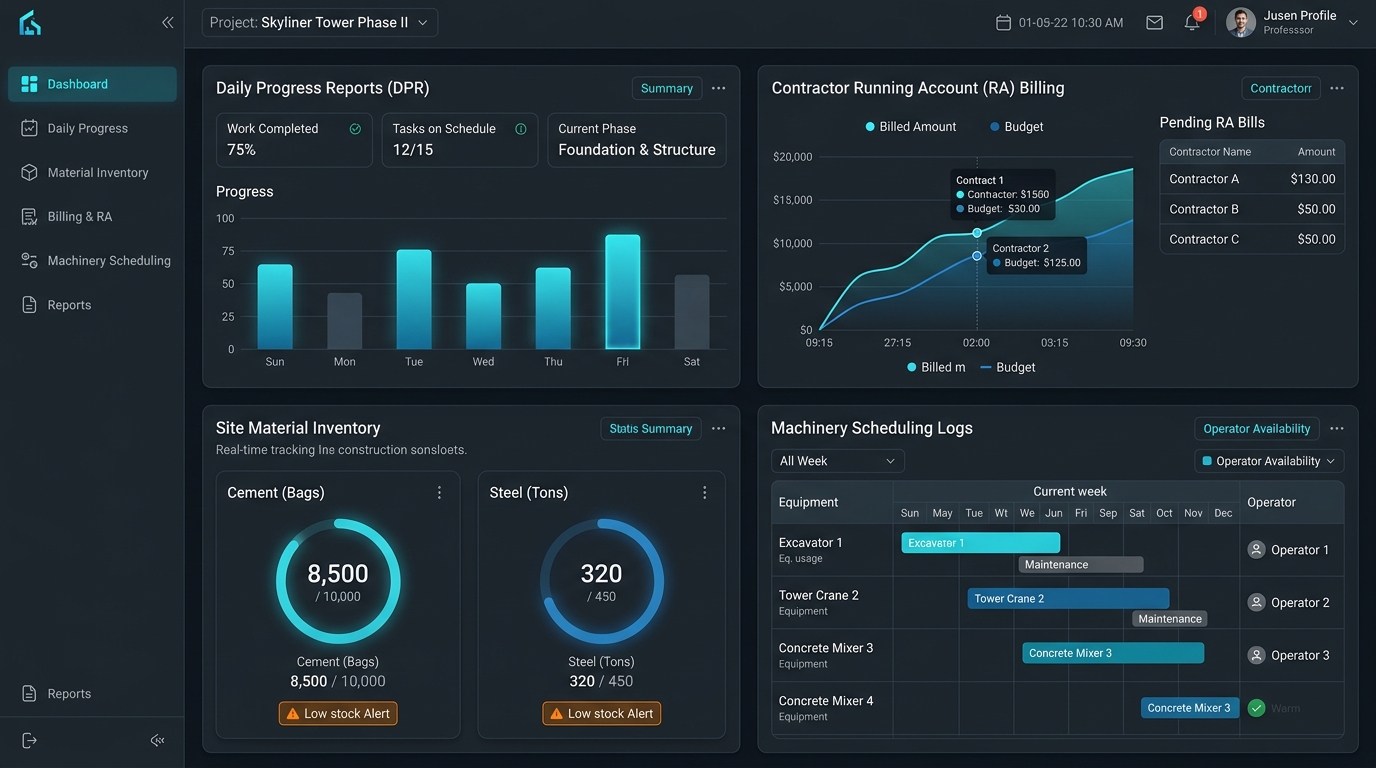Click the logout icon at sidebar bottom
The width and height of the screenshot is (1376, 768).
[x=29, y=740]
